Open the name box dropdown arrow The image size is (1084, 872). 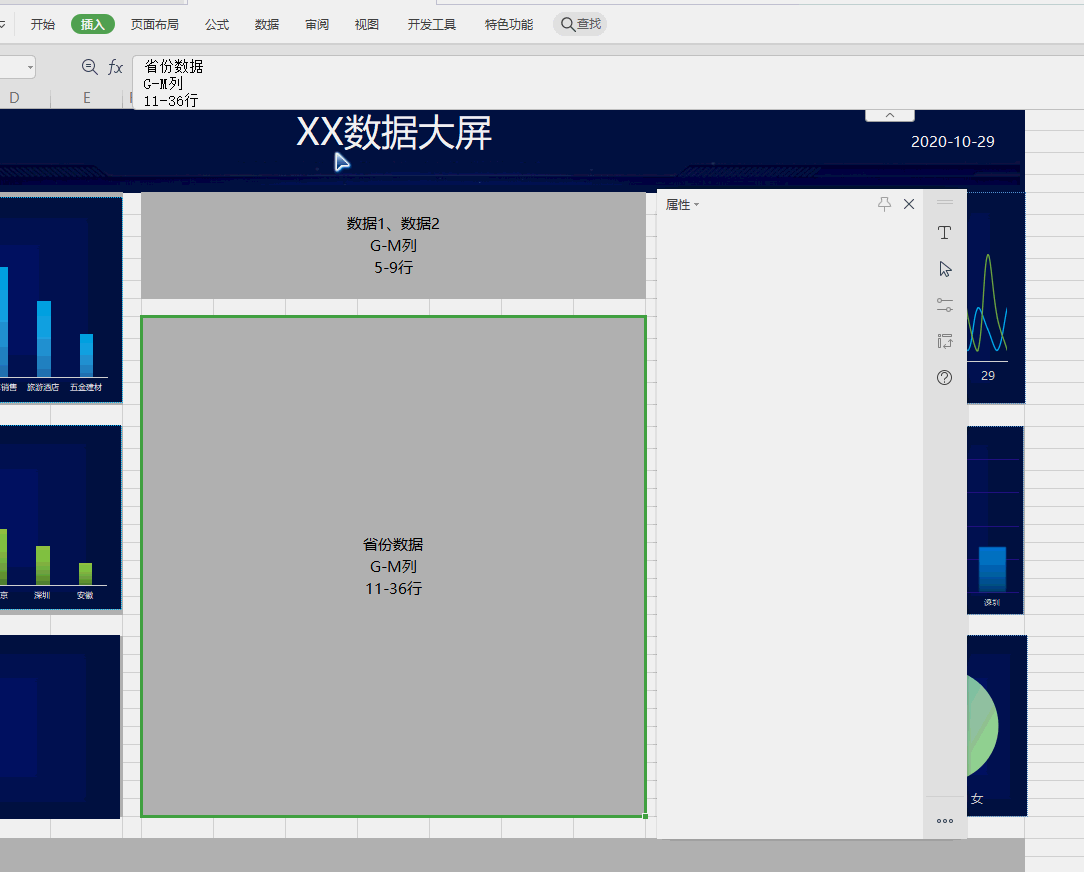pos(30,67)
